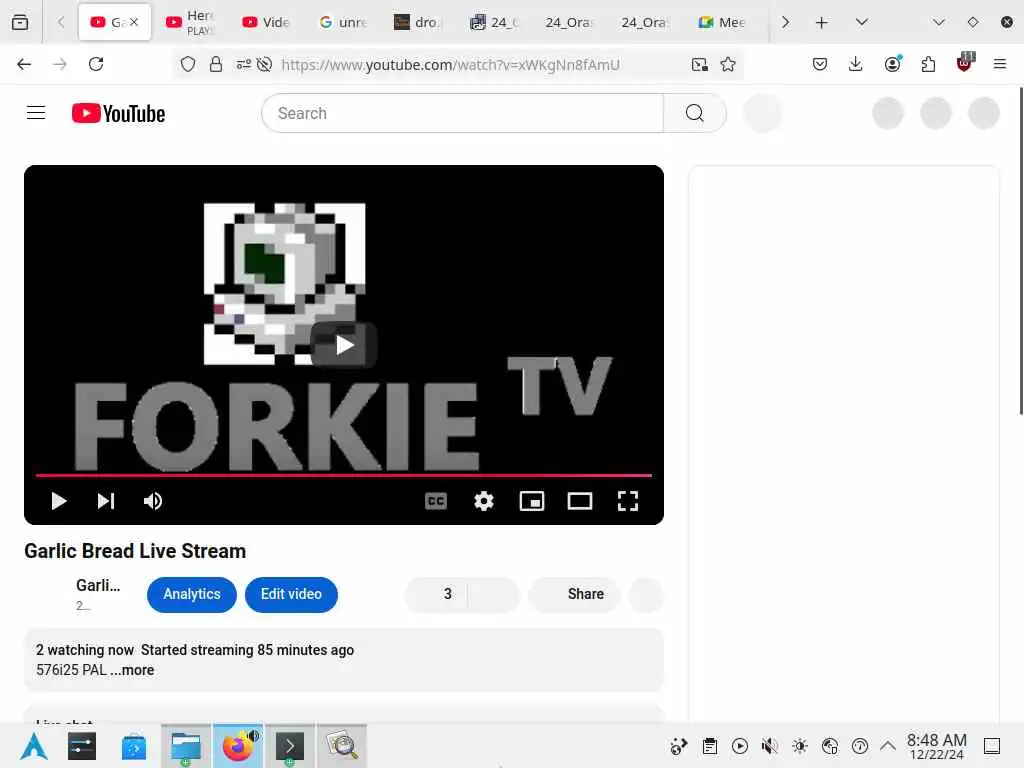Skip to next video in player controls
Viewport: 1024px width, 768px height.
(106, 501)
